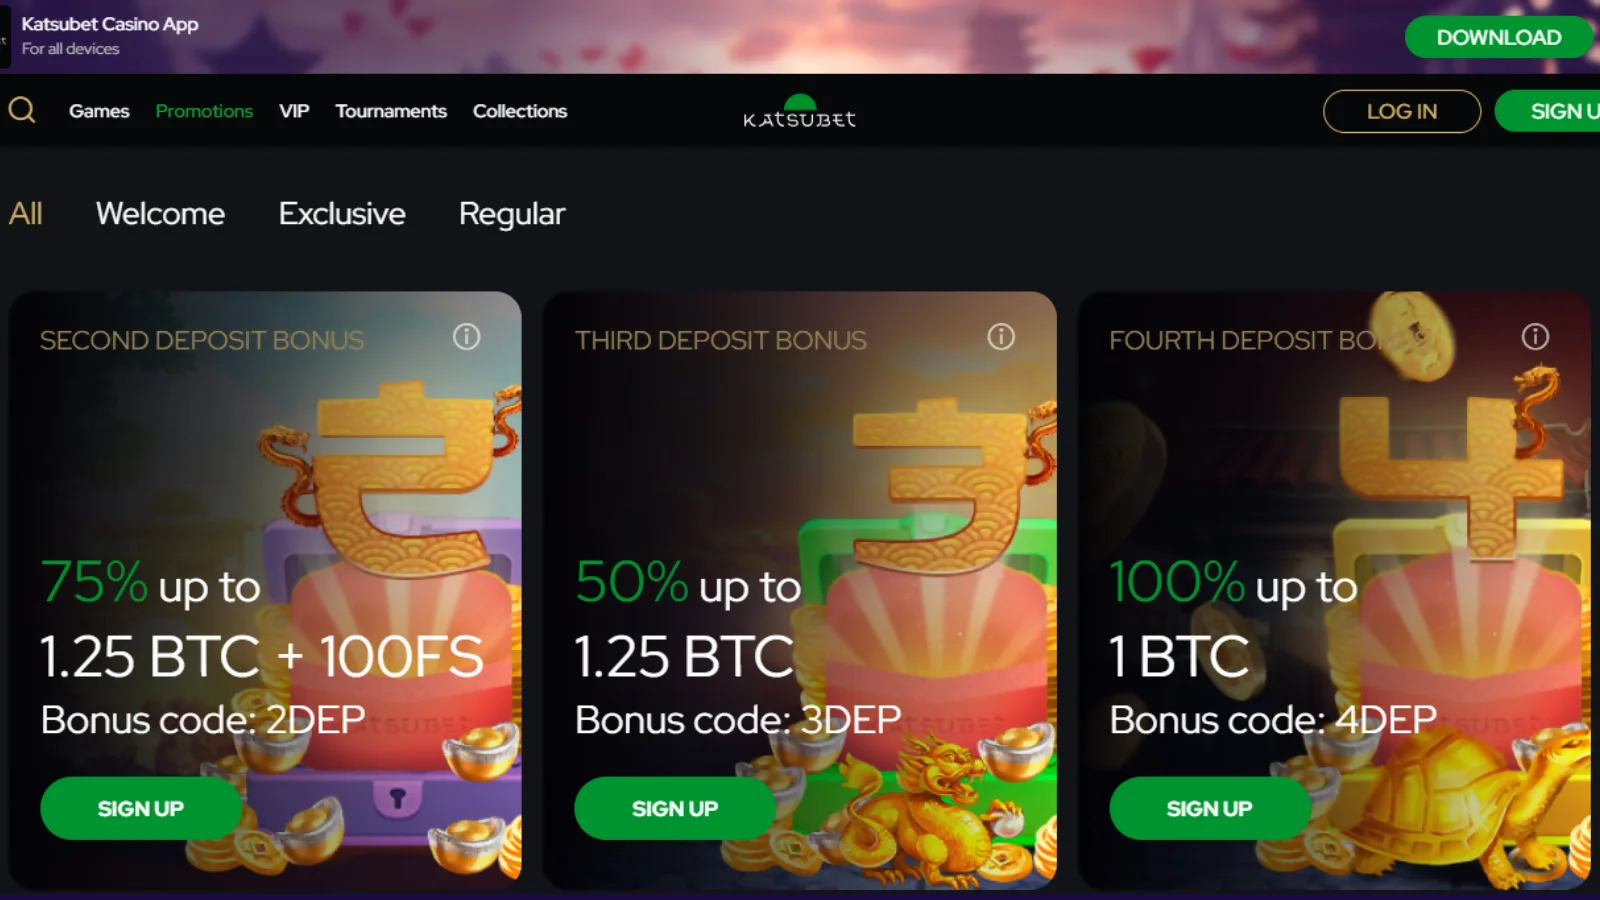Sign up for the 3DEP bonus
This screenshot has width=1600, height=900.
pos(675,808)
